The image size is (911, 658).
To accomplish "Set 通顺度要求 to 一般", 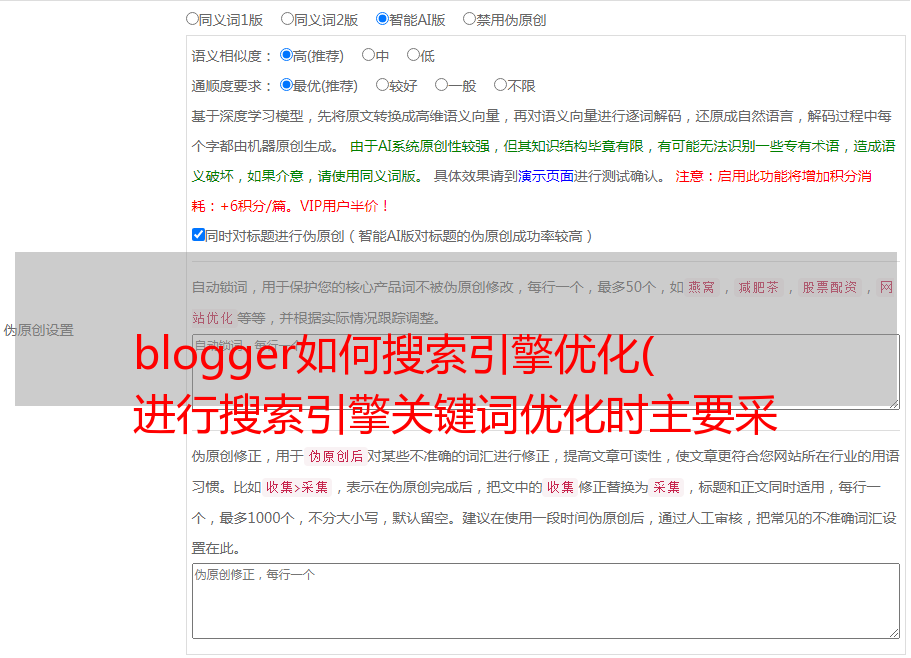I will click(x=442, y=85).
